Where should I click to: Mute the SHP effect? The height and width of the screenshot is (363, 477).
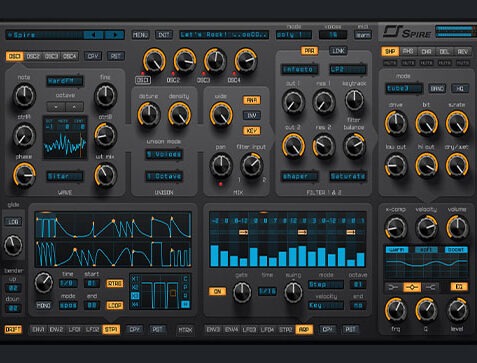pos(390,63)
